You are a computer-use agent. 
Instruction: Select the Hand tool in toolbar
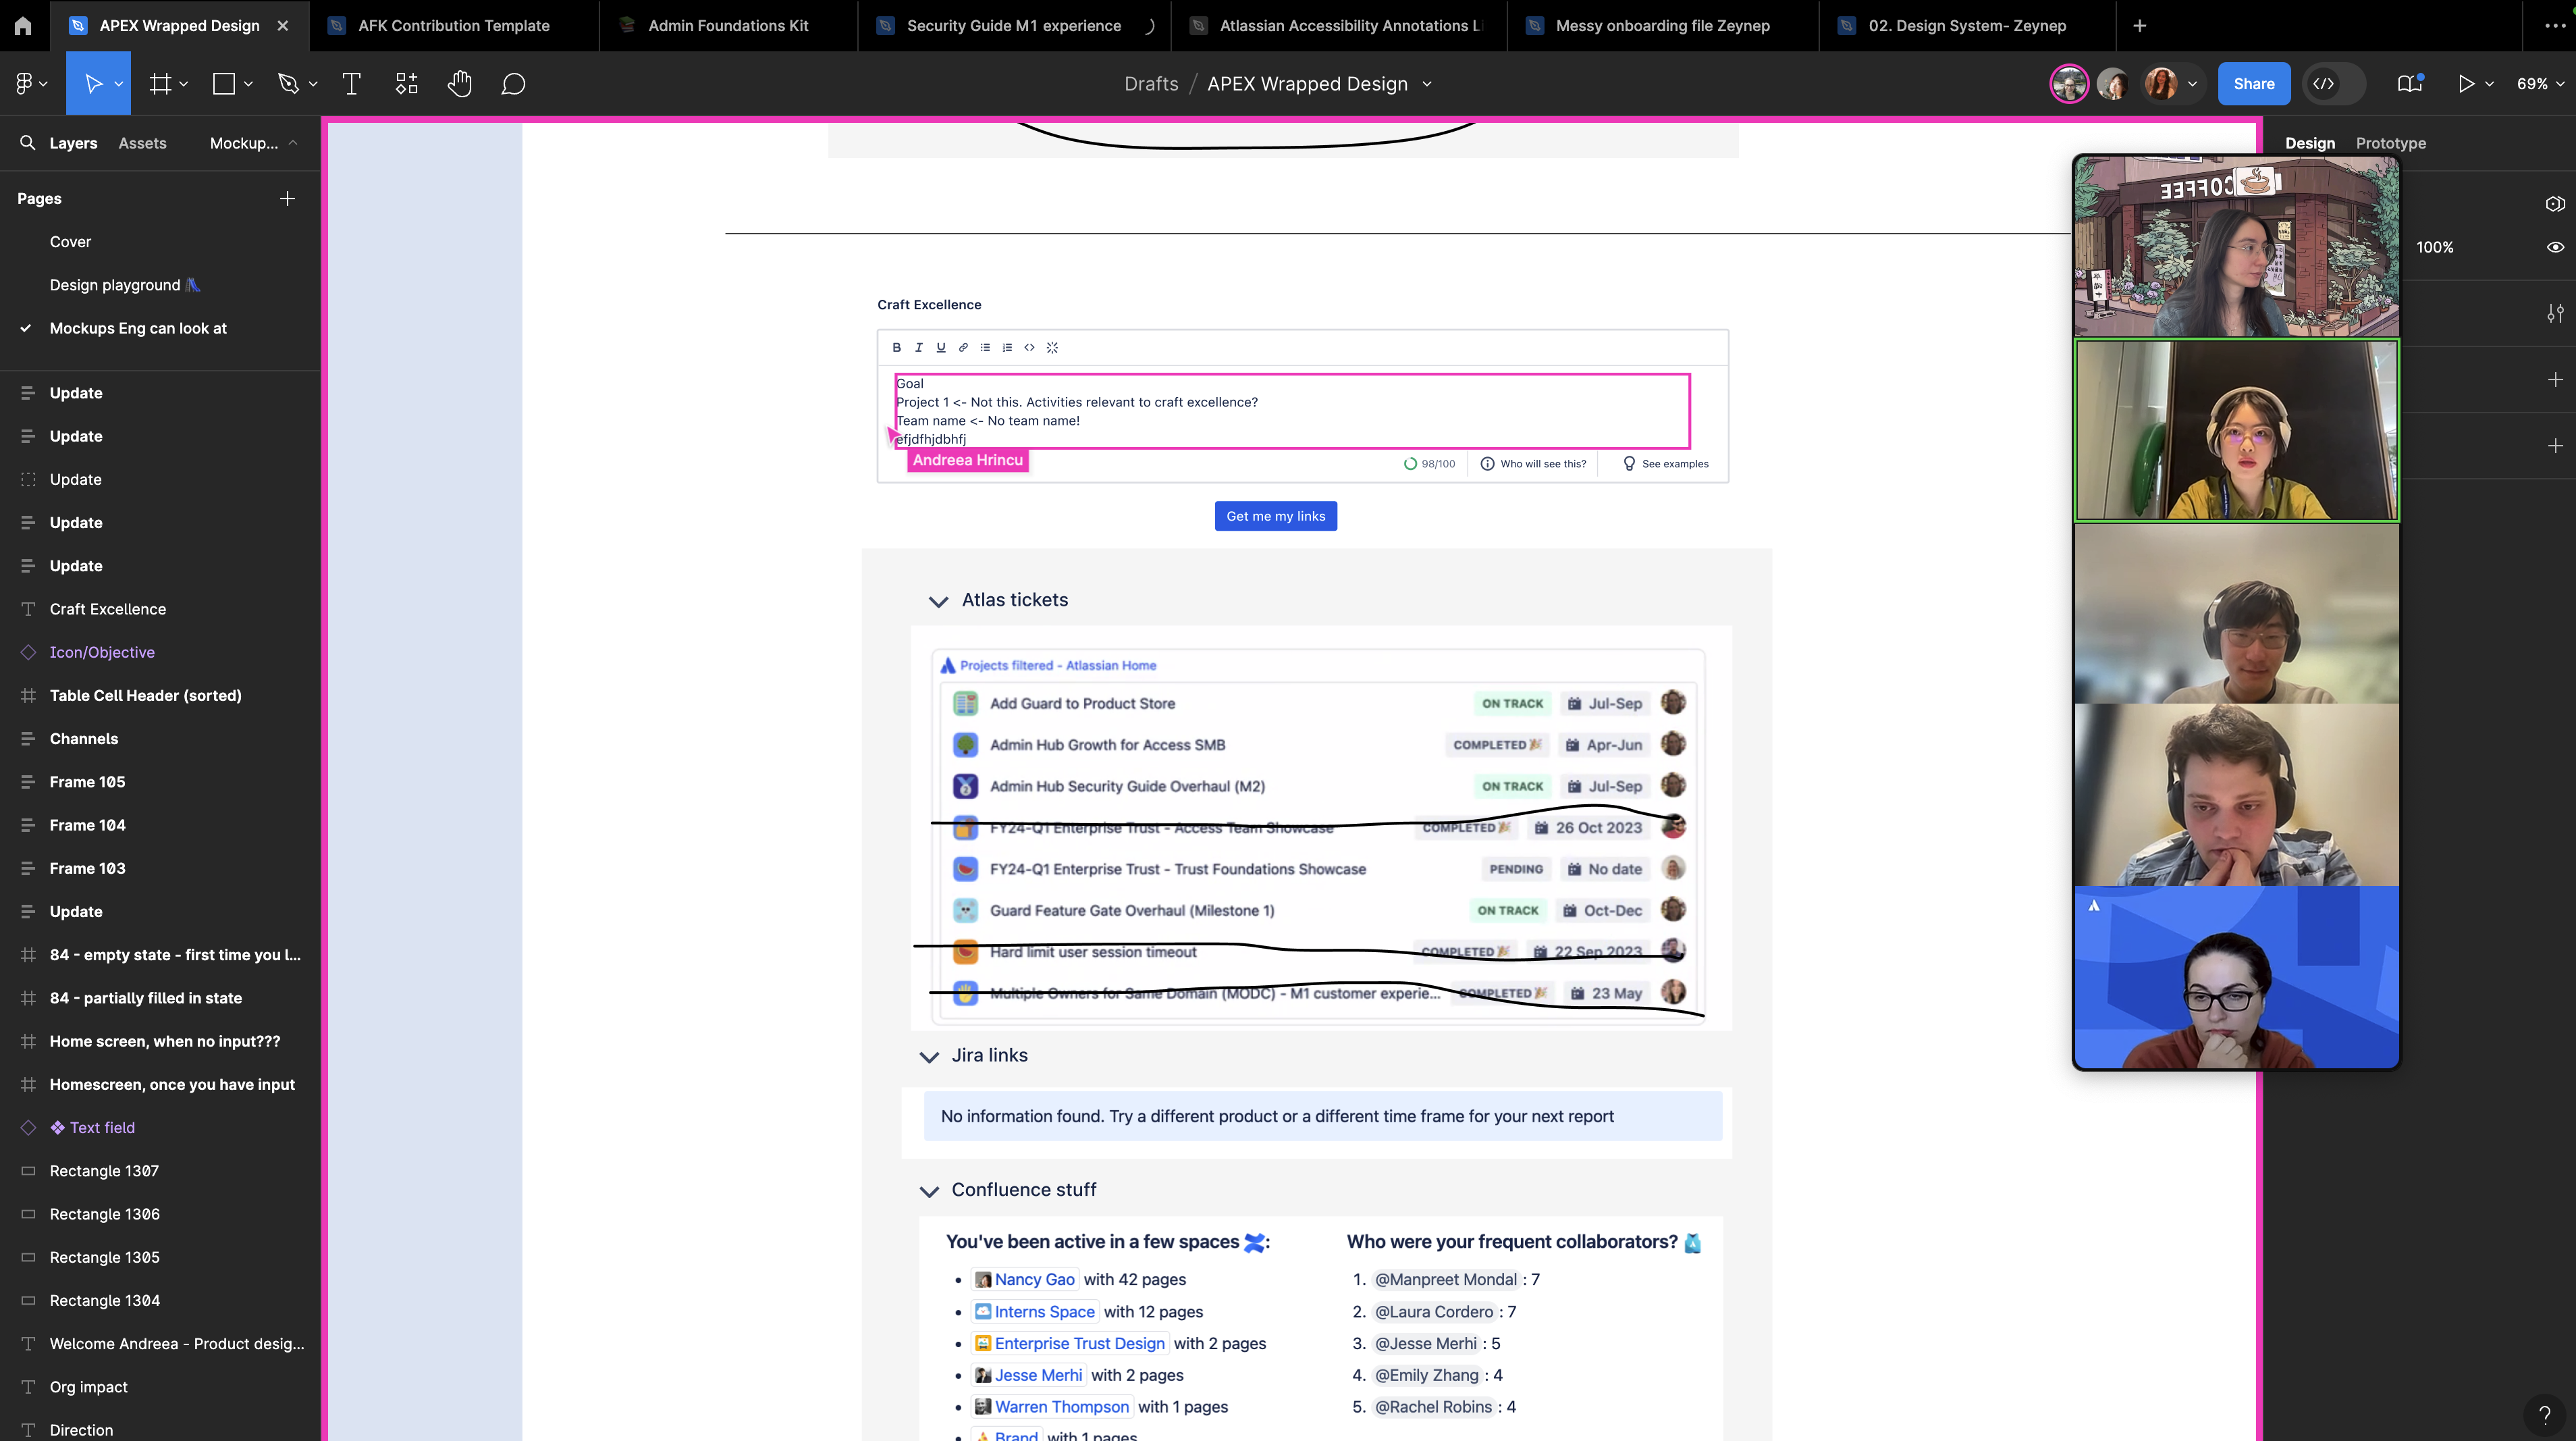[x=459, y=84]
